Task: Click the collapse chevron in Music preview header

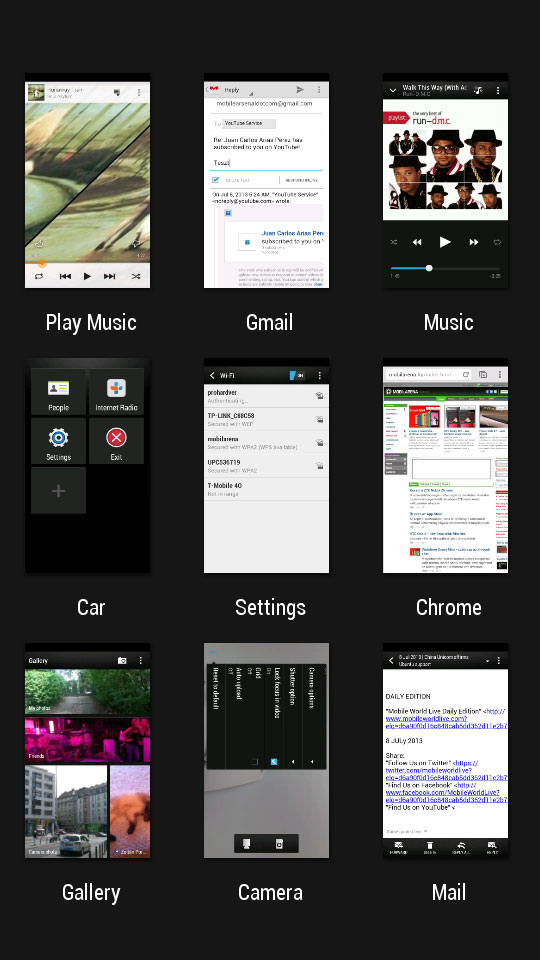Action: [x=392, y=90]
